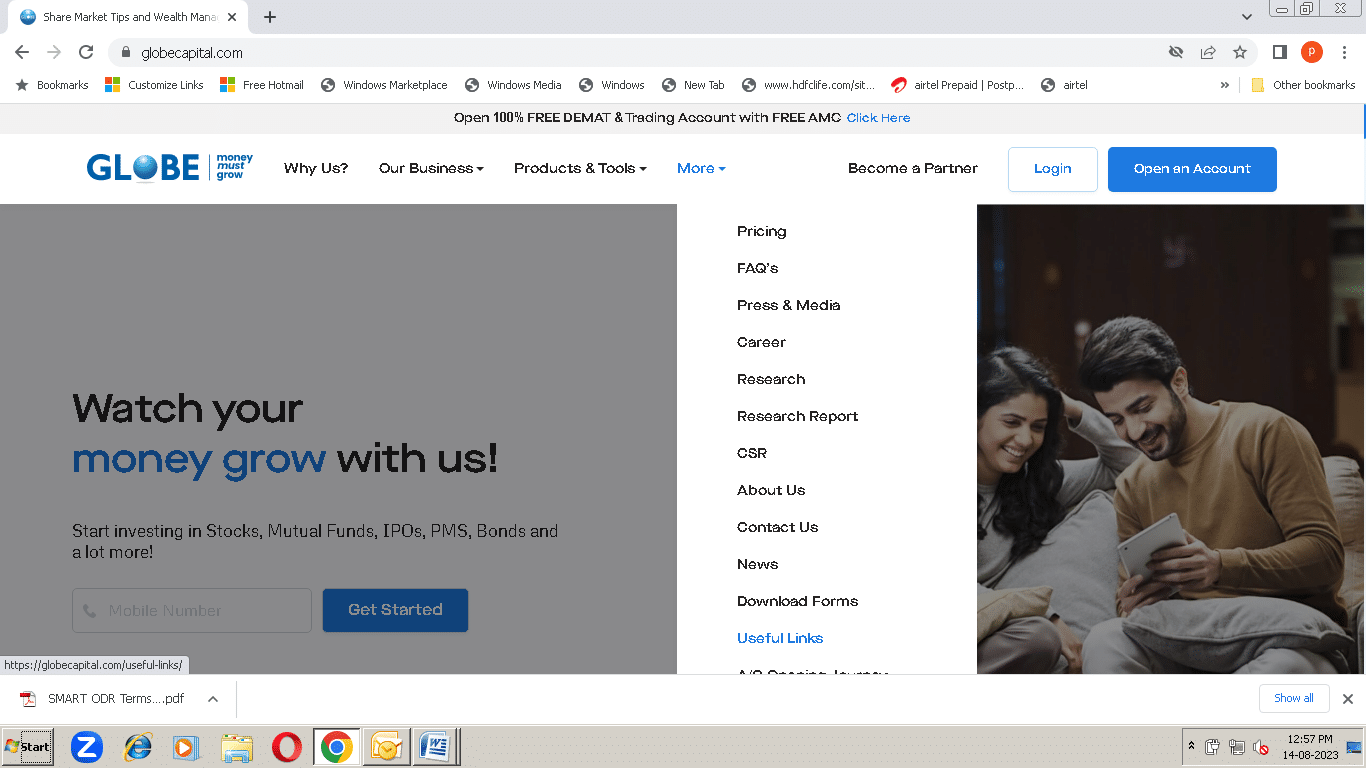Click the GLOBE logo
This screenshot has width=1366, height=768.
click(170, 168)
